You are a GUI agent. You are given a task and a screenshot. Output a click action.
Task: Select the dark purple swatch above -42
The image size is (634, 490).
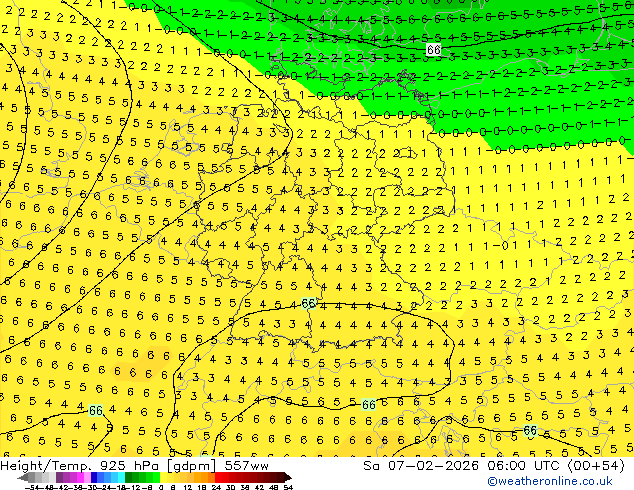(59, 478)
